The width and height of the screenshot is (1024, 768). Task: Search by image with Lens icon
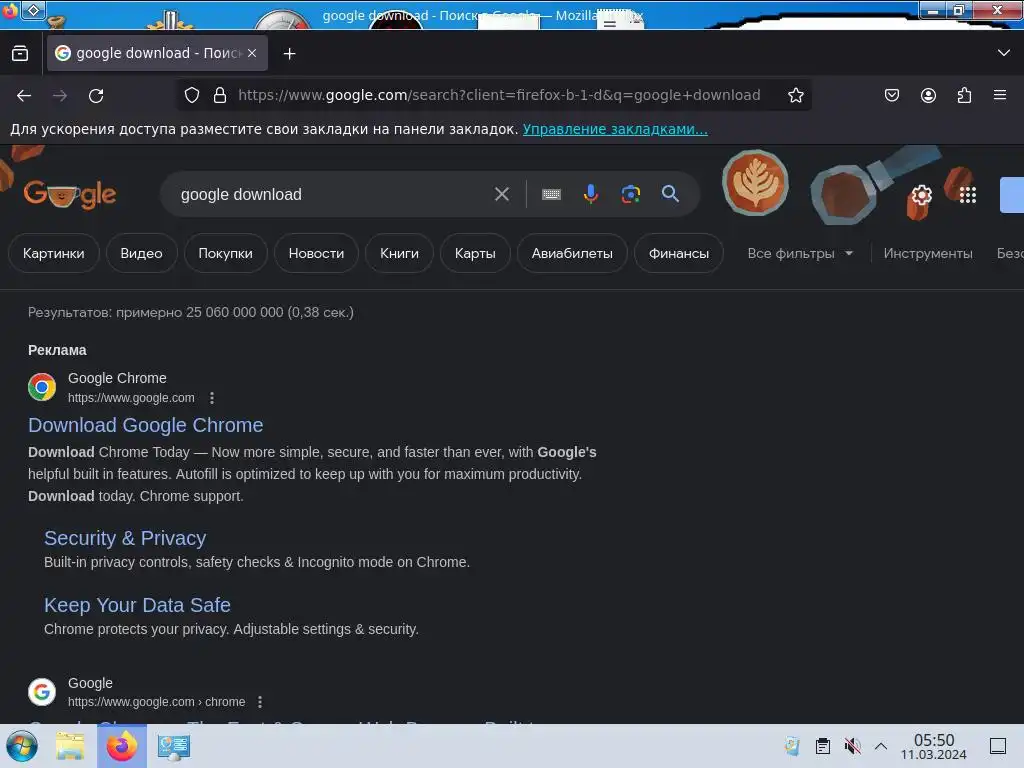[630, 194]
